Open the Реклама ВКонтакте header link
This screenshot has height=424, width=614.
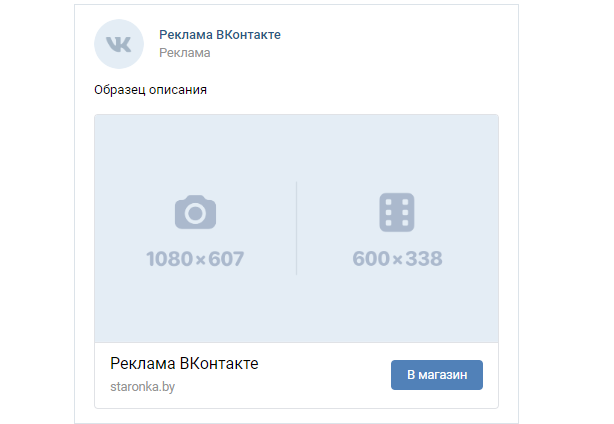(220, 35)
